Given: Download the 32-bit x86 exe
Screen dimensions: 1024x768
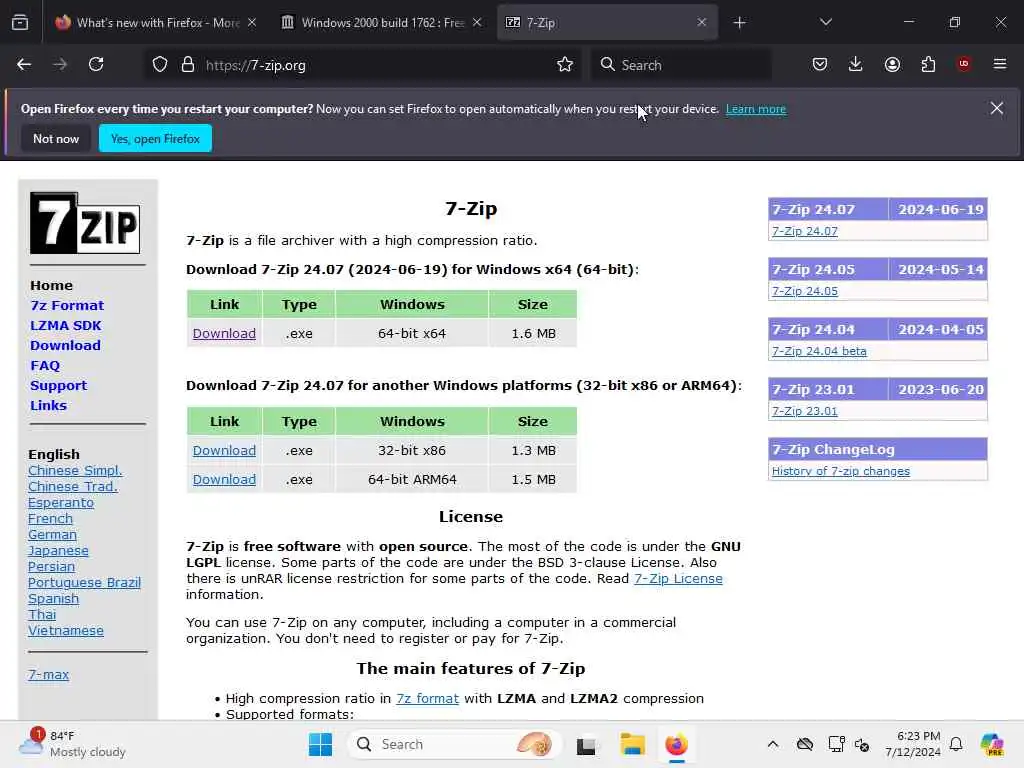Looking at the screenshot, I should (224, 450).
